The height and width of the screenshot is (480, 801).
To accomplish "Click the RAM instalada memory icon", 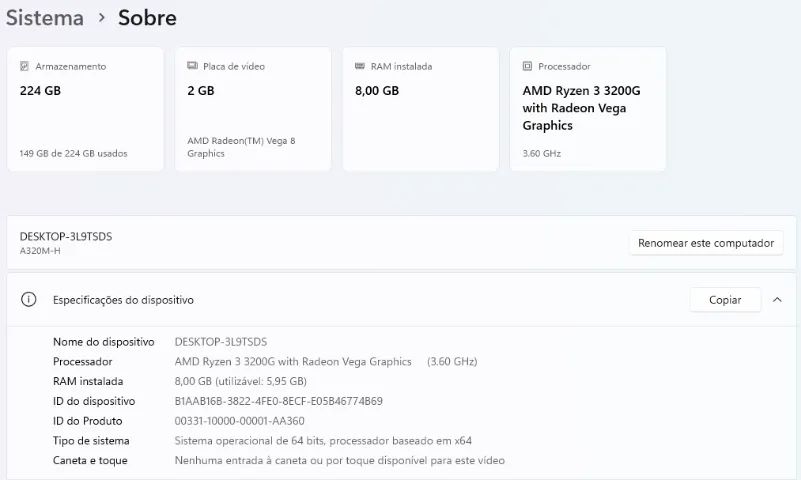I will click(360, 66).
